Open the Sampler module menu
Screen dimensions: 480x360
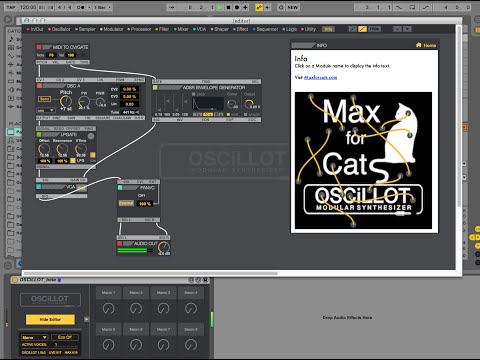click(85, 29)
